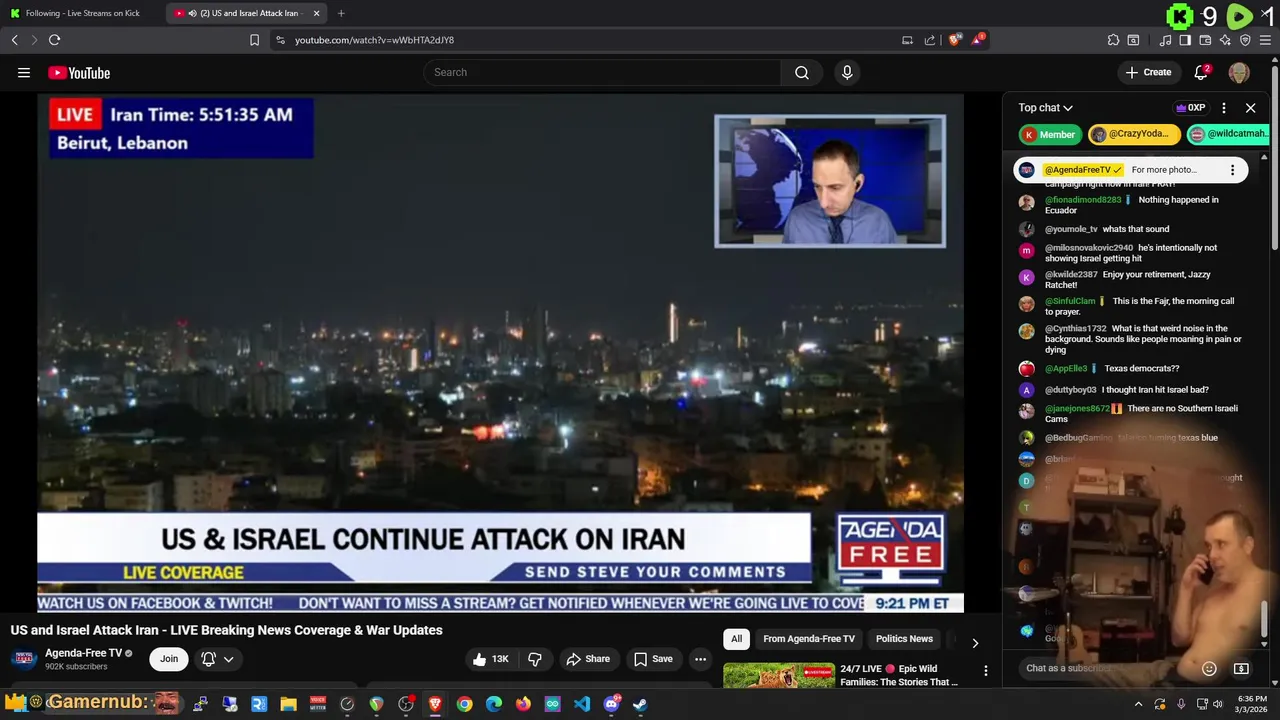Click the taskbar volume speaker icon
1280x720 pixels.
[1218, 704]
